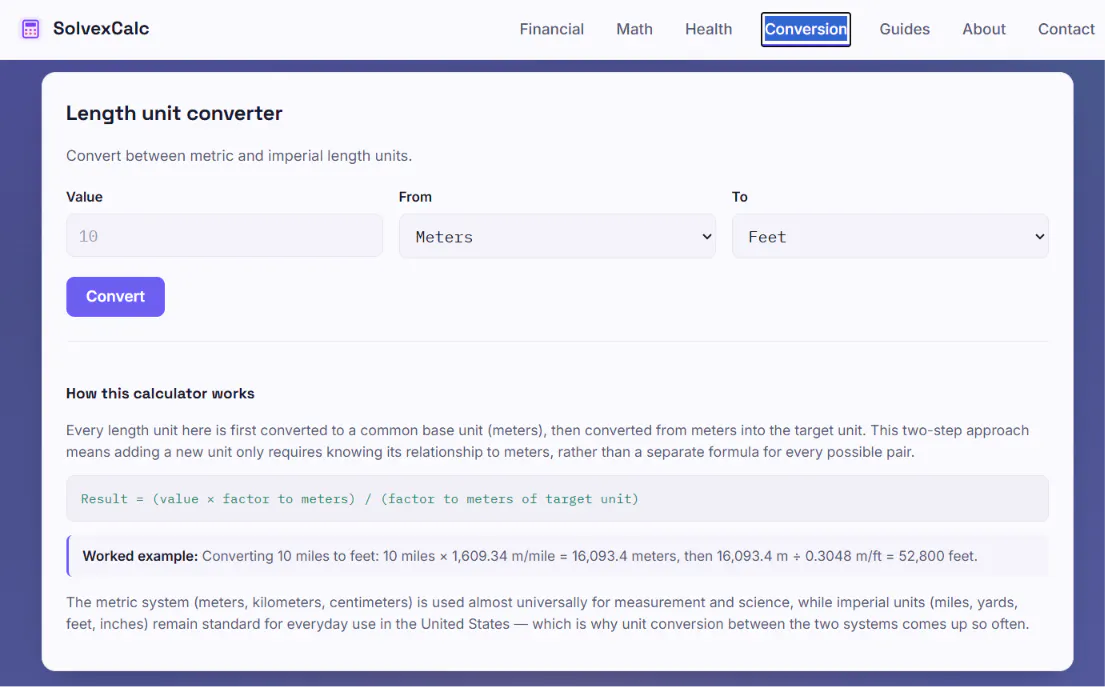Screen dimensions: 1105x687
Task: Expand the From unit dropdown
Action: pos(557,236)
